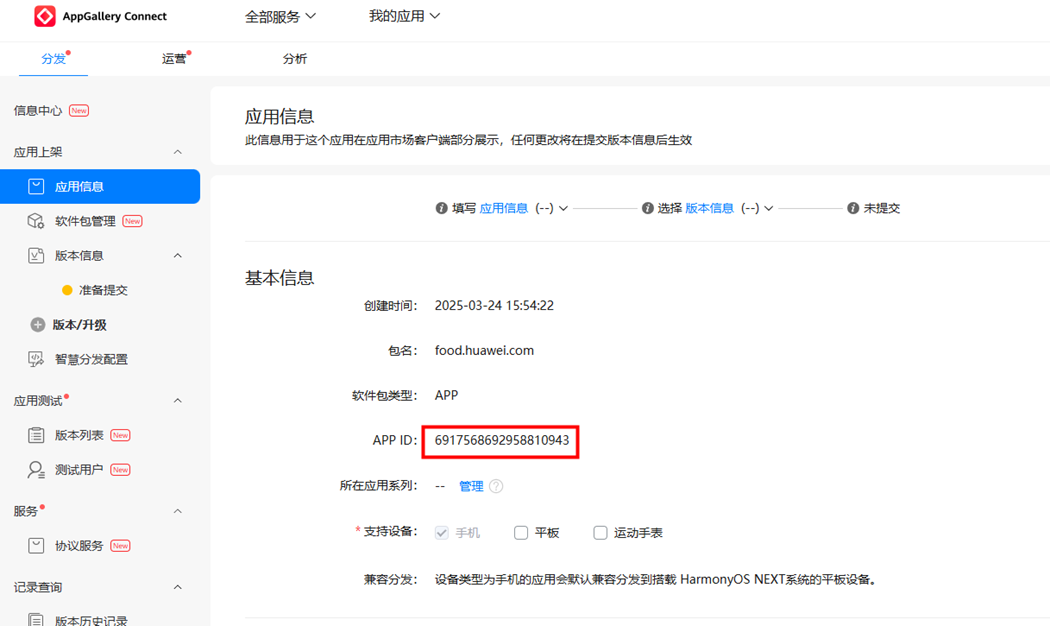
Task: Click the 协议服务 icon
Action: coord(36,546)
